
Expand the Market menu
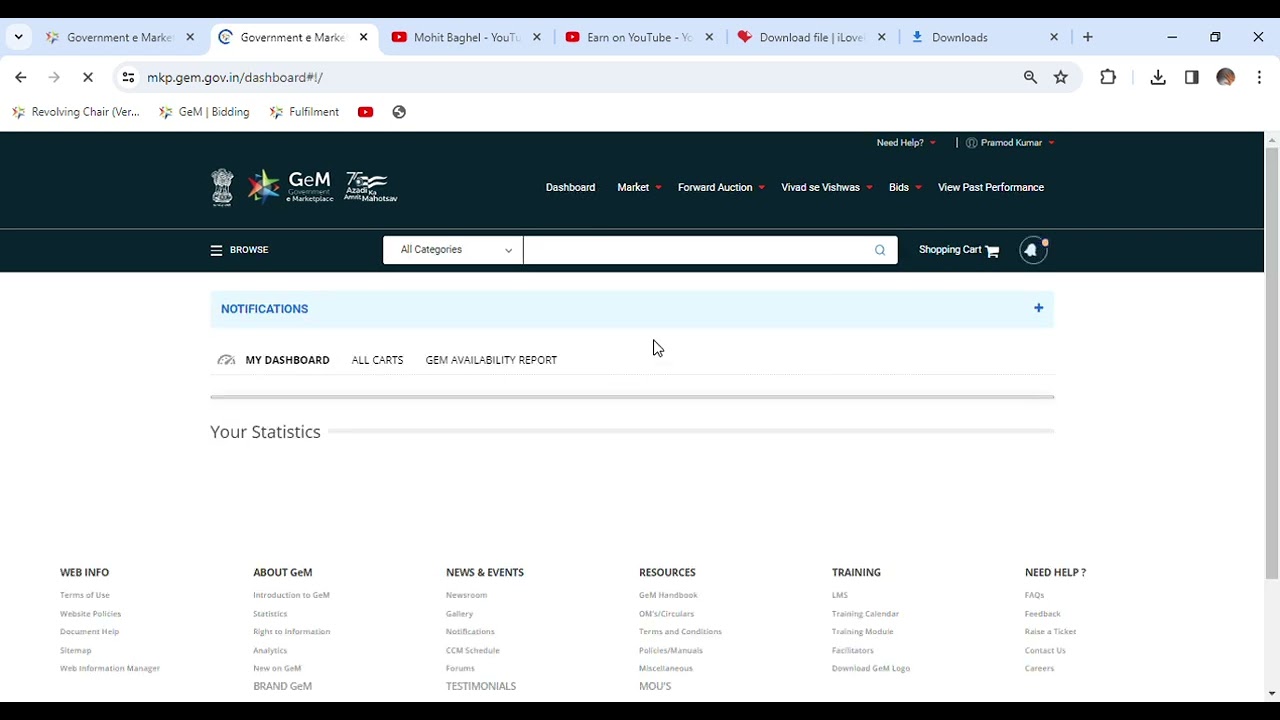[x=639, y=187]
